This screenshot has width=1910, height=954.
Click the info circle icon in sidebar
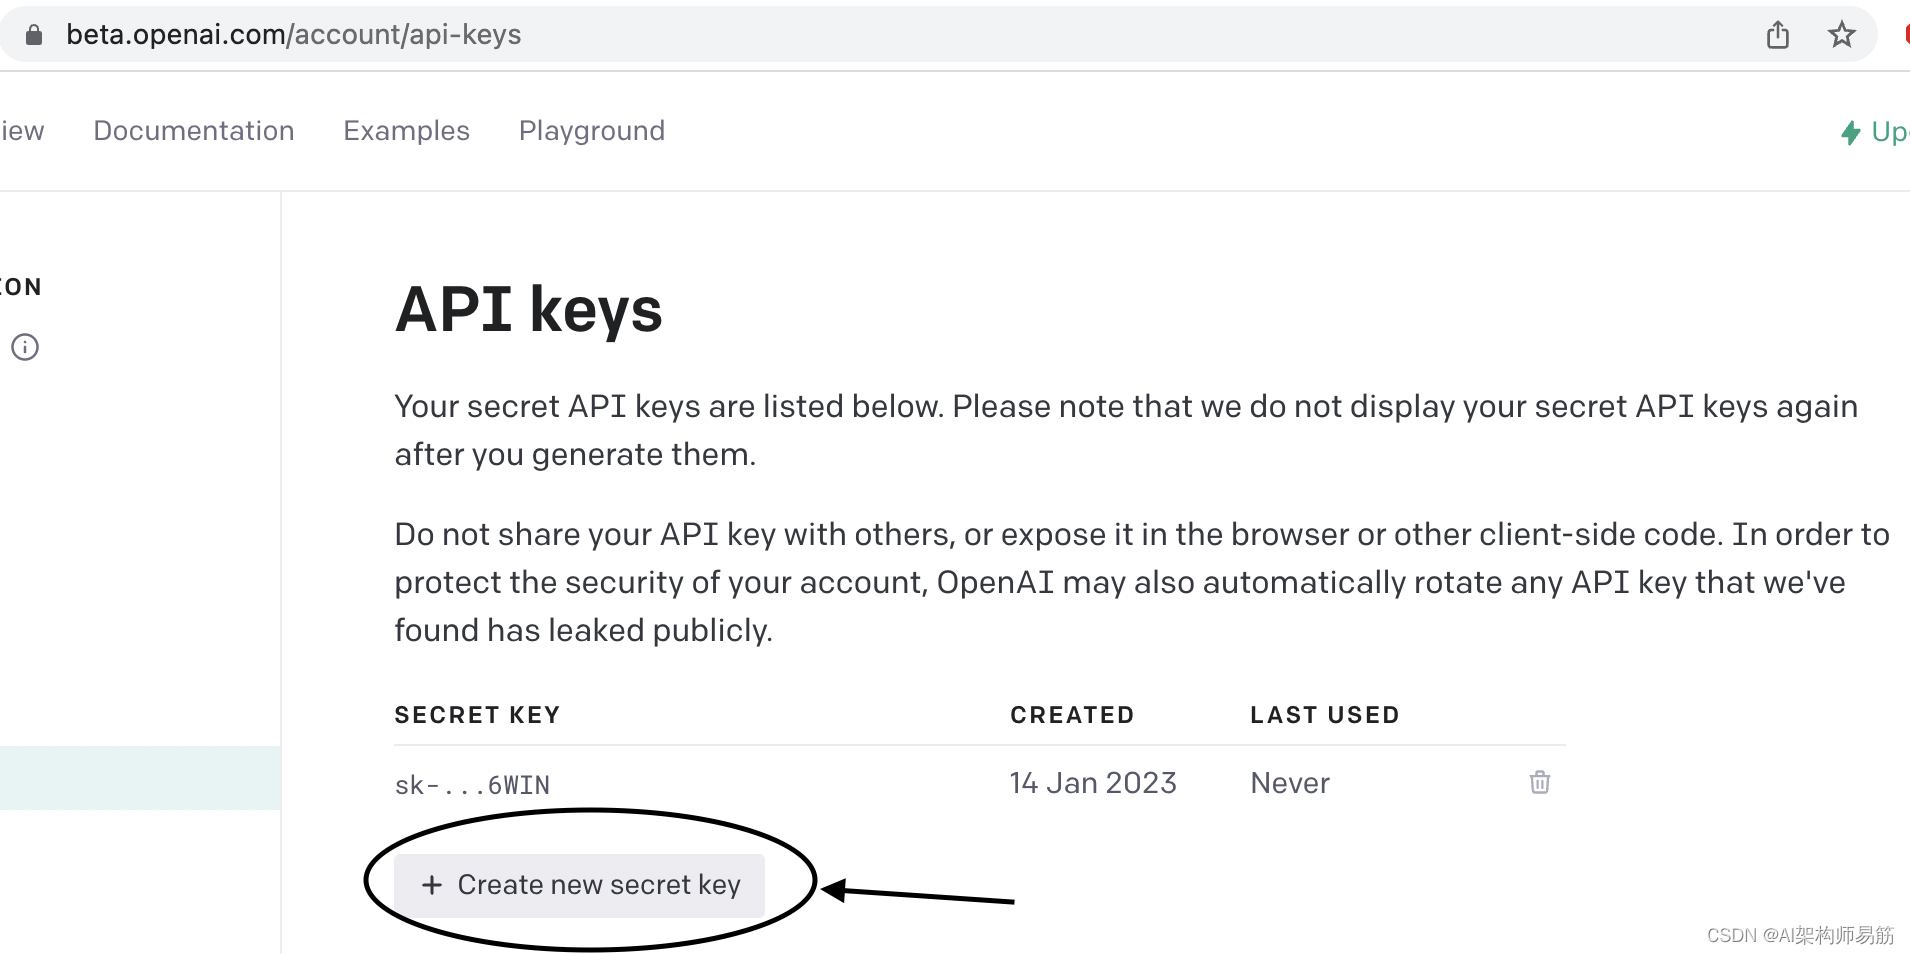click(25, 347)
